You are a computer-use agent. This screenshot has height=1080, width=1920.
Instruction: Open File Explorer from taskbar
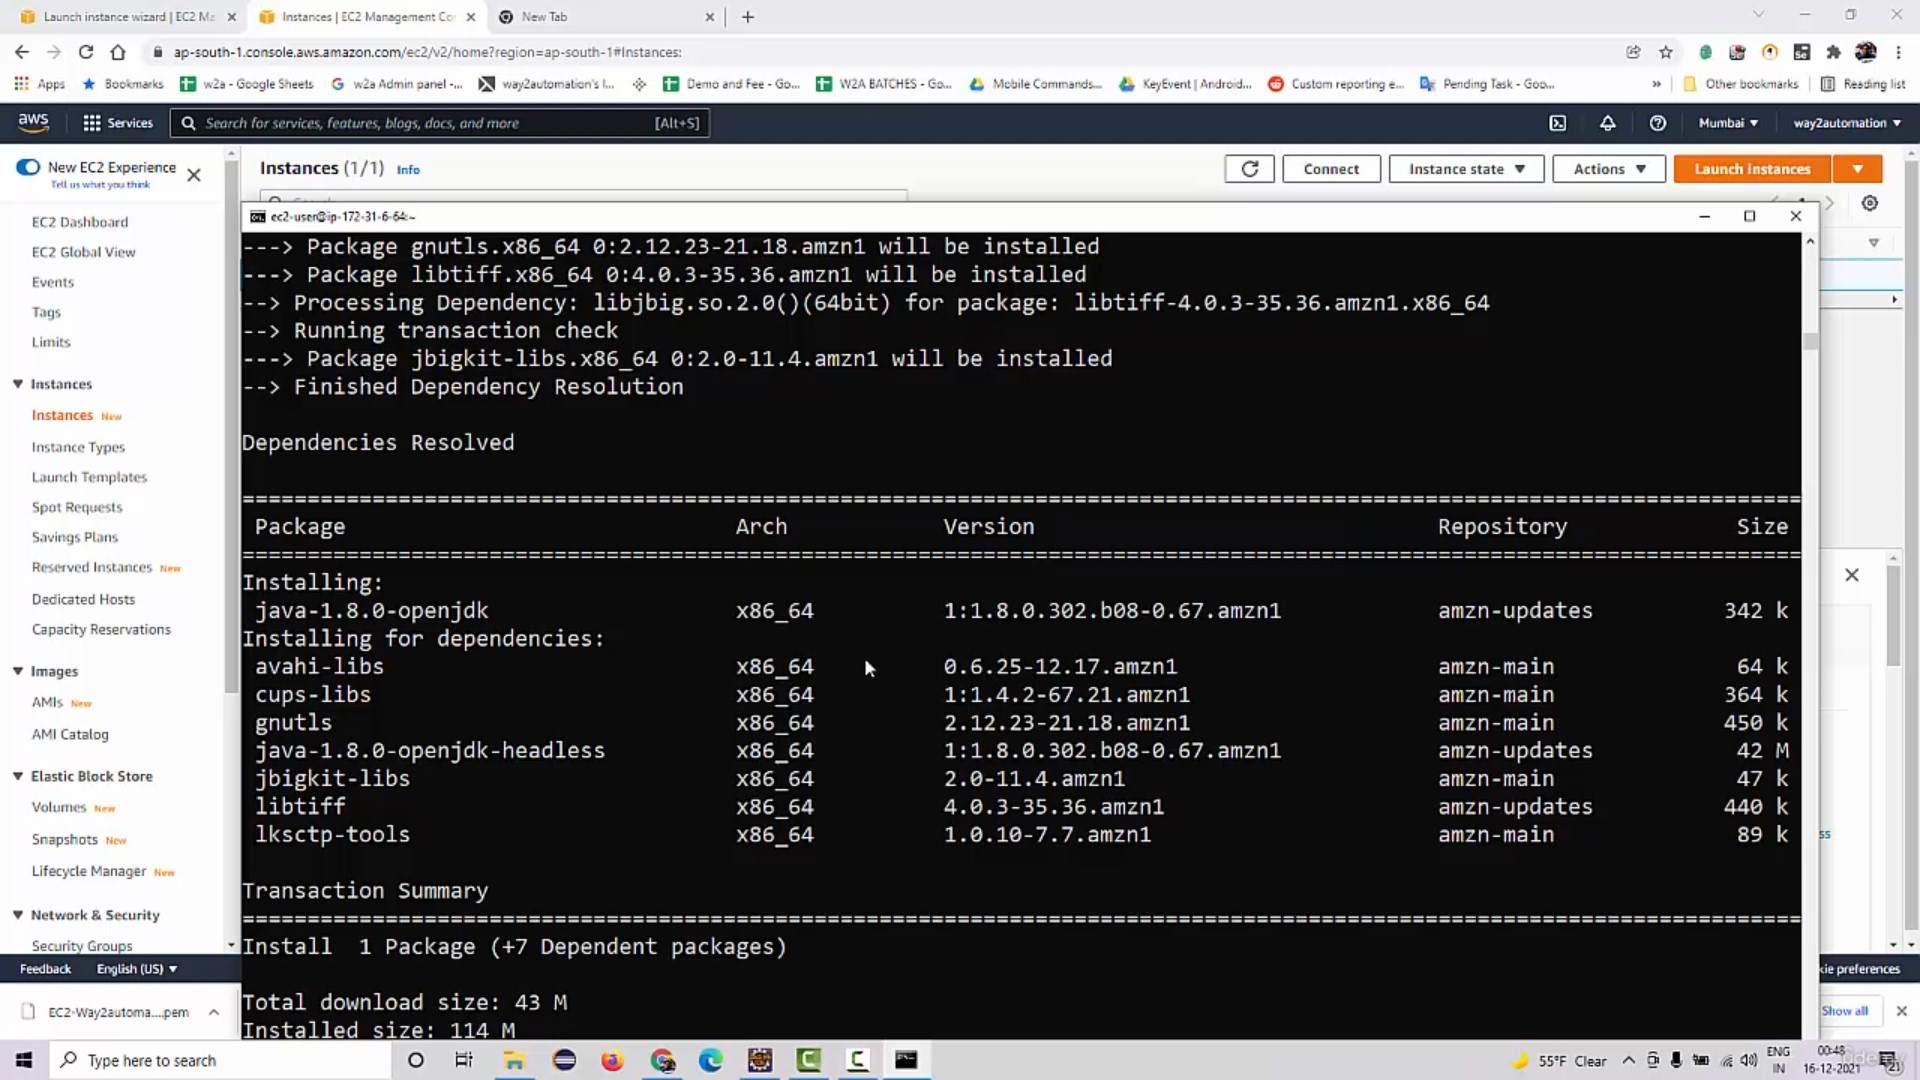(514, 1060)
